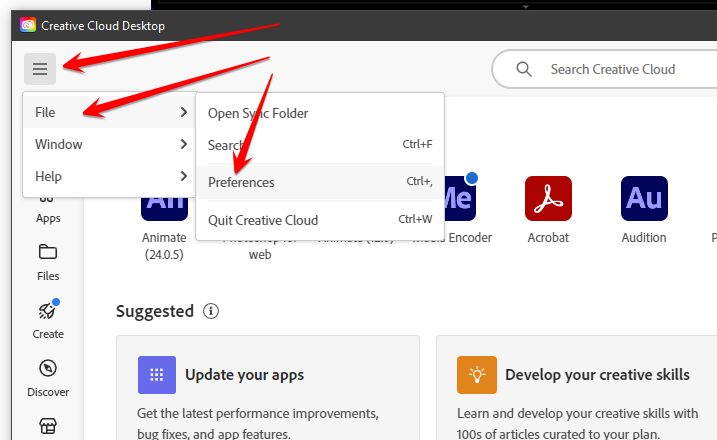Expand the Help submenu chevron

pyautogui.click(x=184, y=176)
